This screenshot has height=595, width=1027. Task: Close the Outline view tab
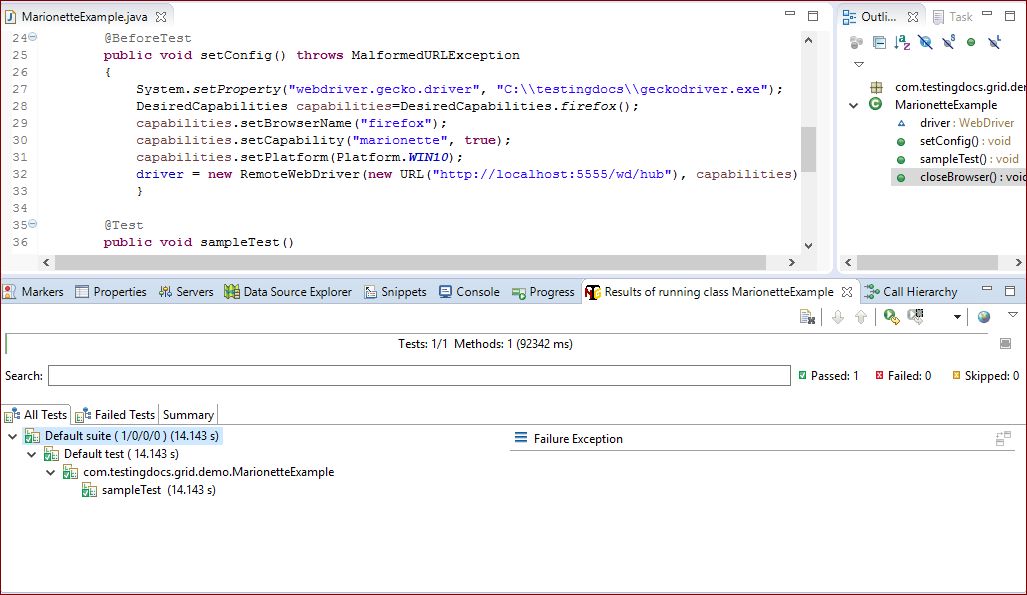tap(913, 16)
